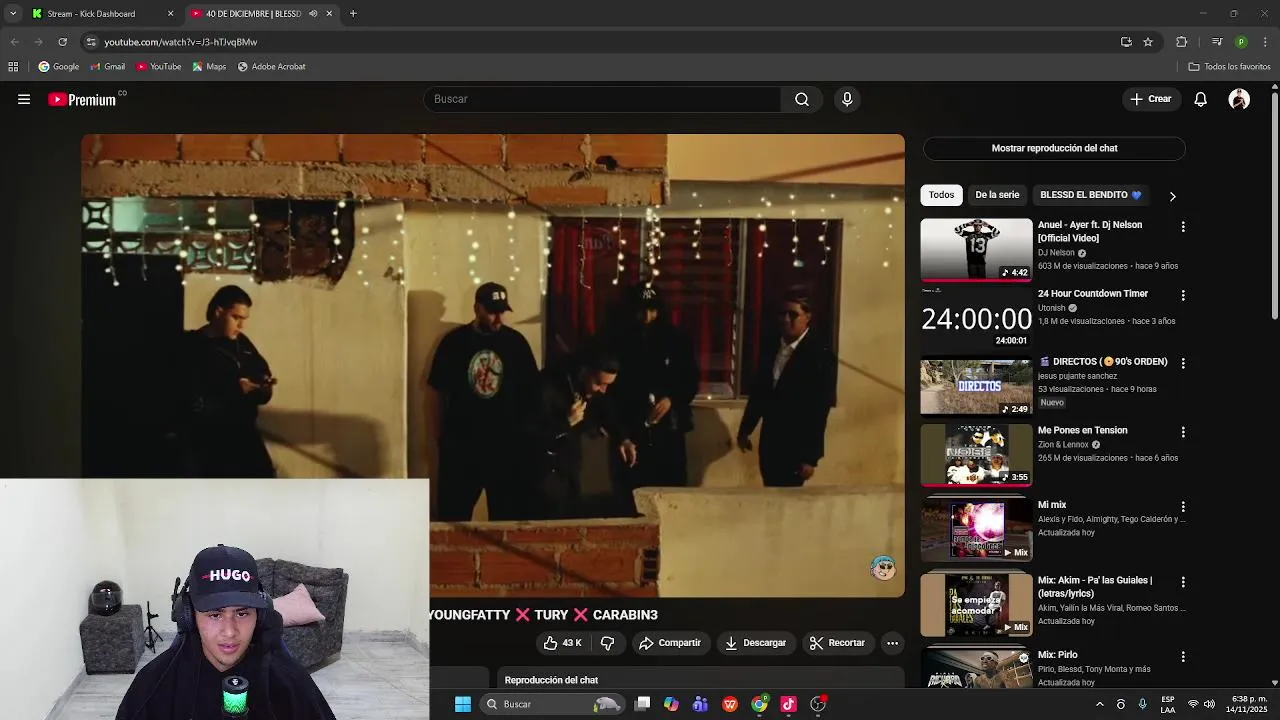Like the video with the 43 K thumbs-up
The image size is (1280, 720).
pyautogui.click(x=562, y=643)
